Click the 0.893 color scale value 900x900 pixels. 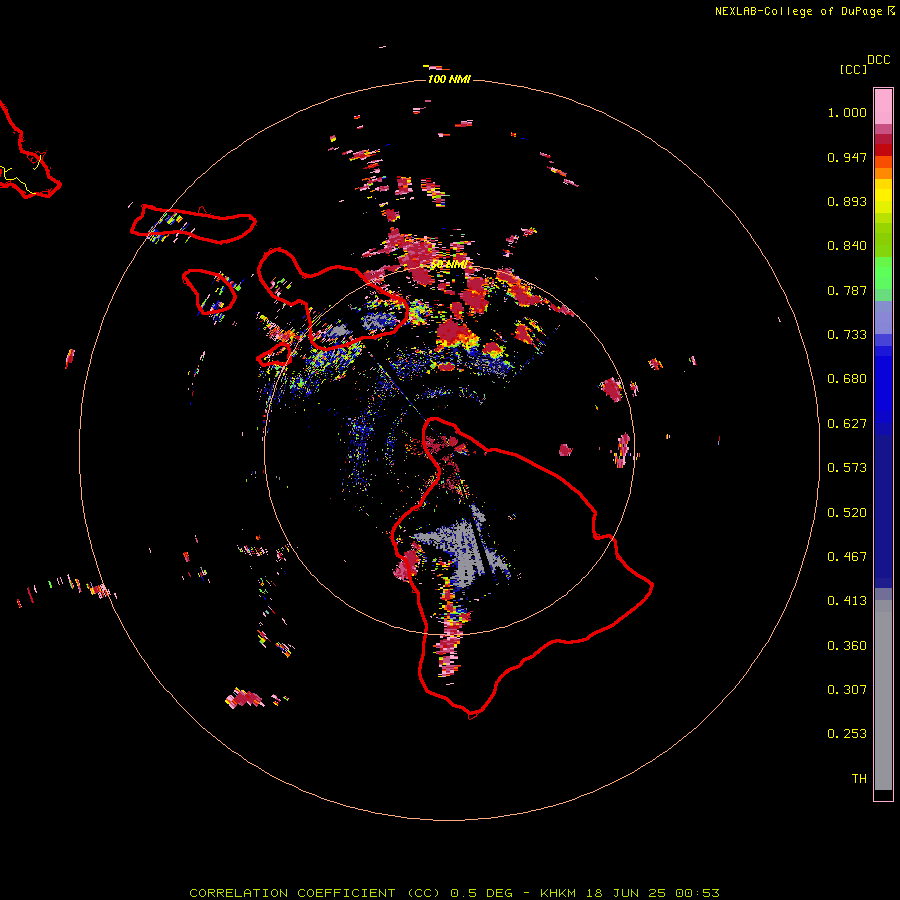[847, 201]
